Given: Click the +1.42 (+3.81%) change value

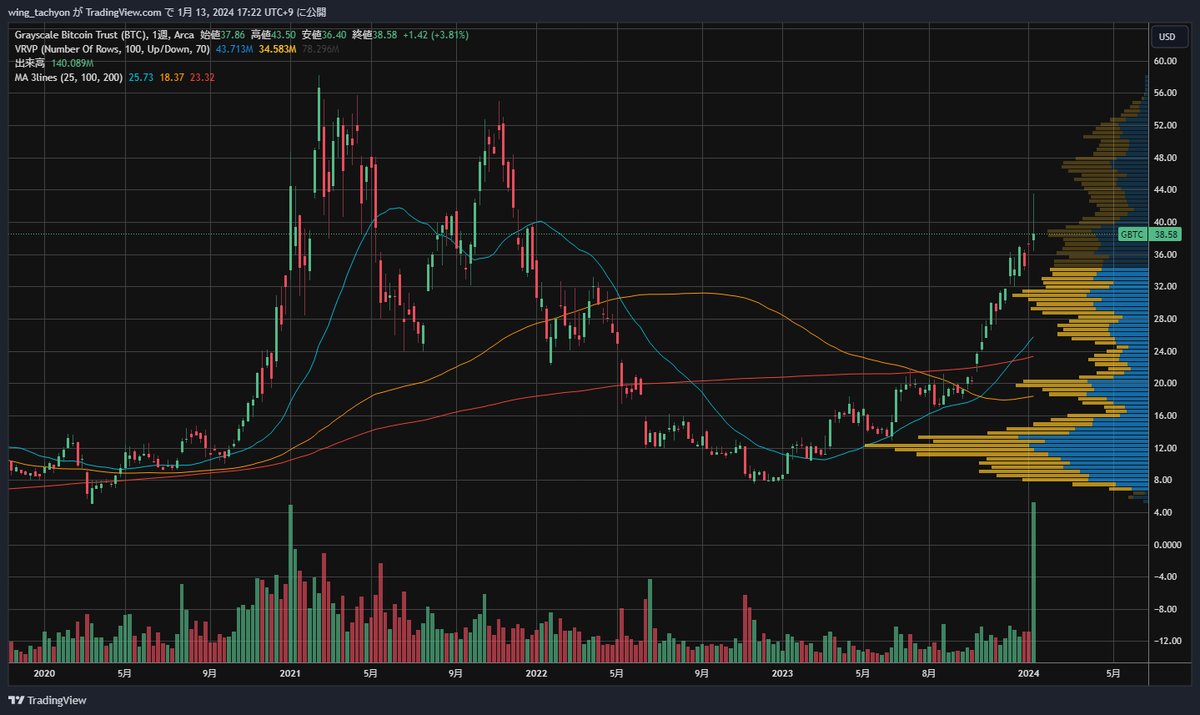Looking at the screenshot, I should pos(437,34).
